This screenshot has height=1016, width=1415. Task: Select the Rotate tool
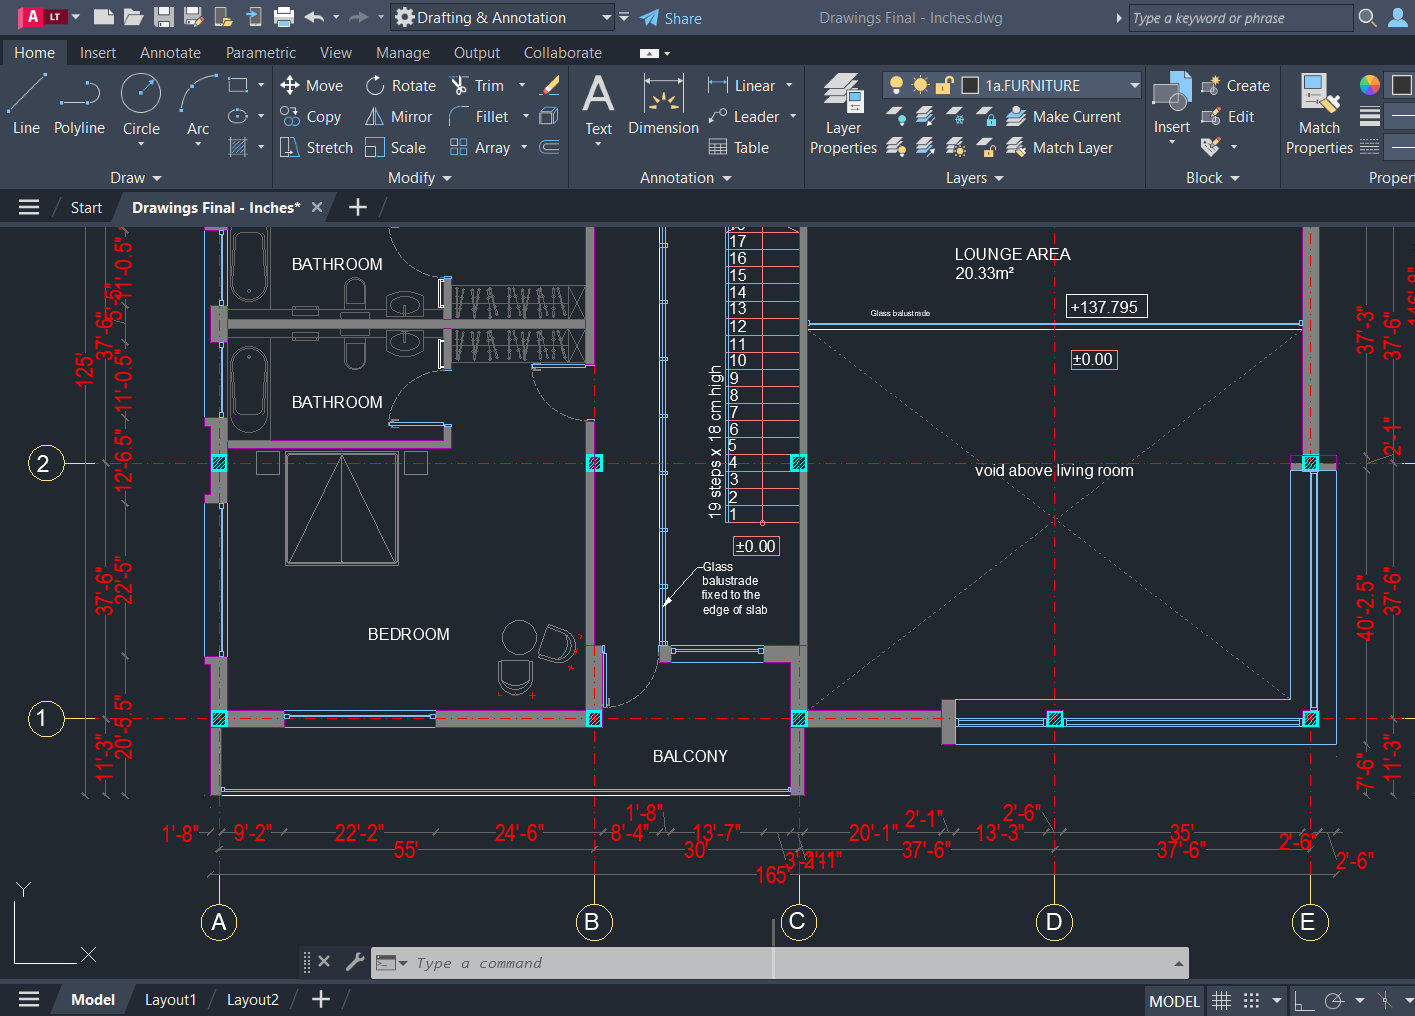(400, 86)
